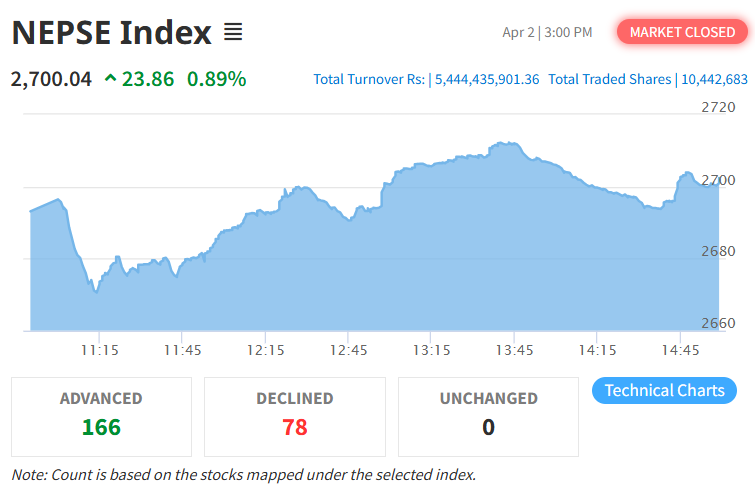This screenshot has width=755, height=503.
Task: Click the UNCHANGED 0 stocks card
Action: 488,416
